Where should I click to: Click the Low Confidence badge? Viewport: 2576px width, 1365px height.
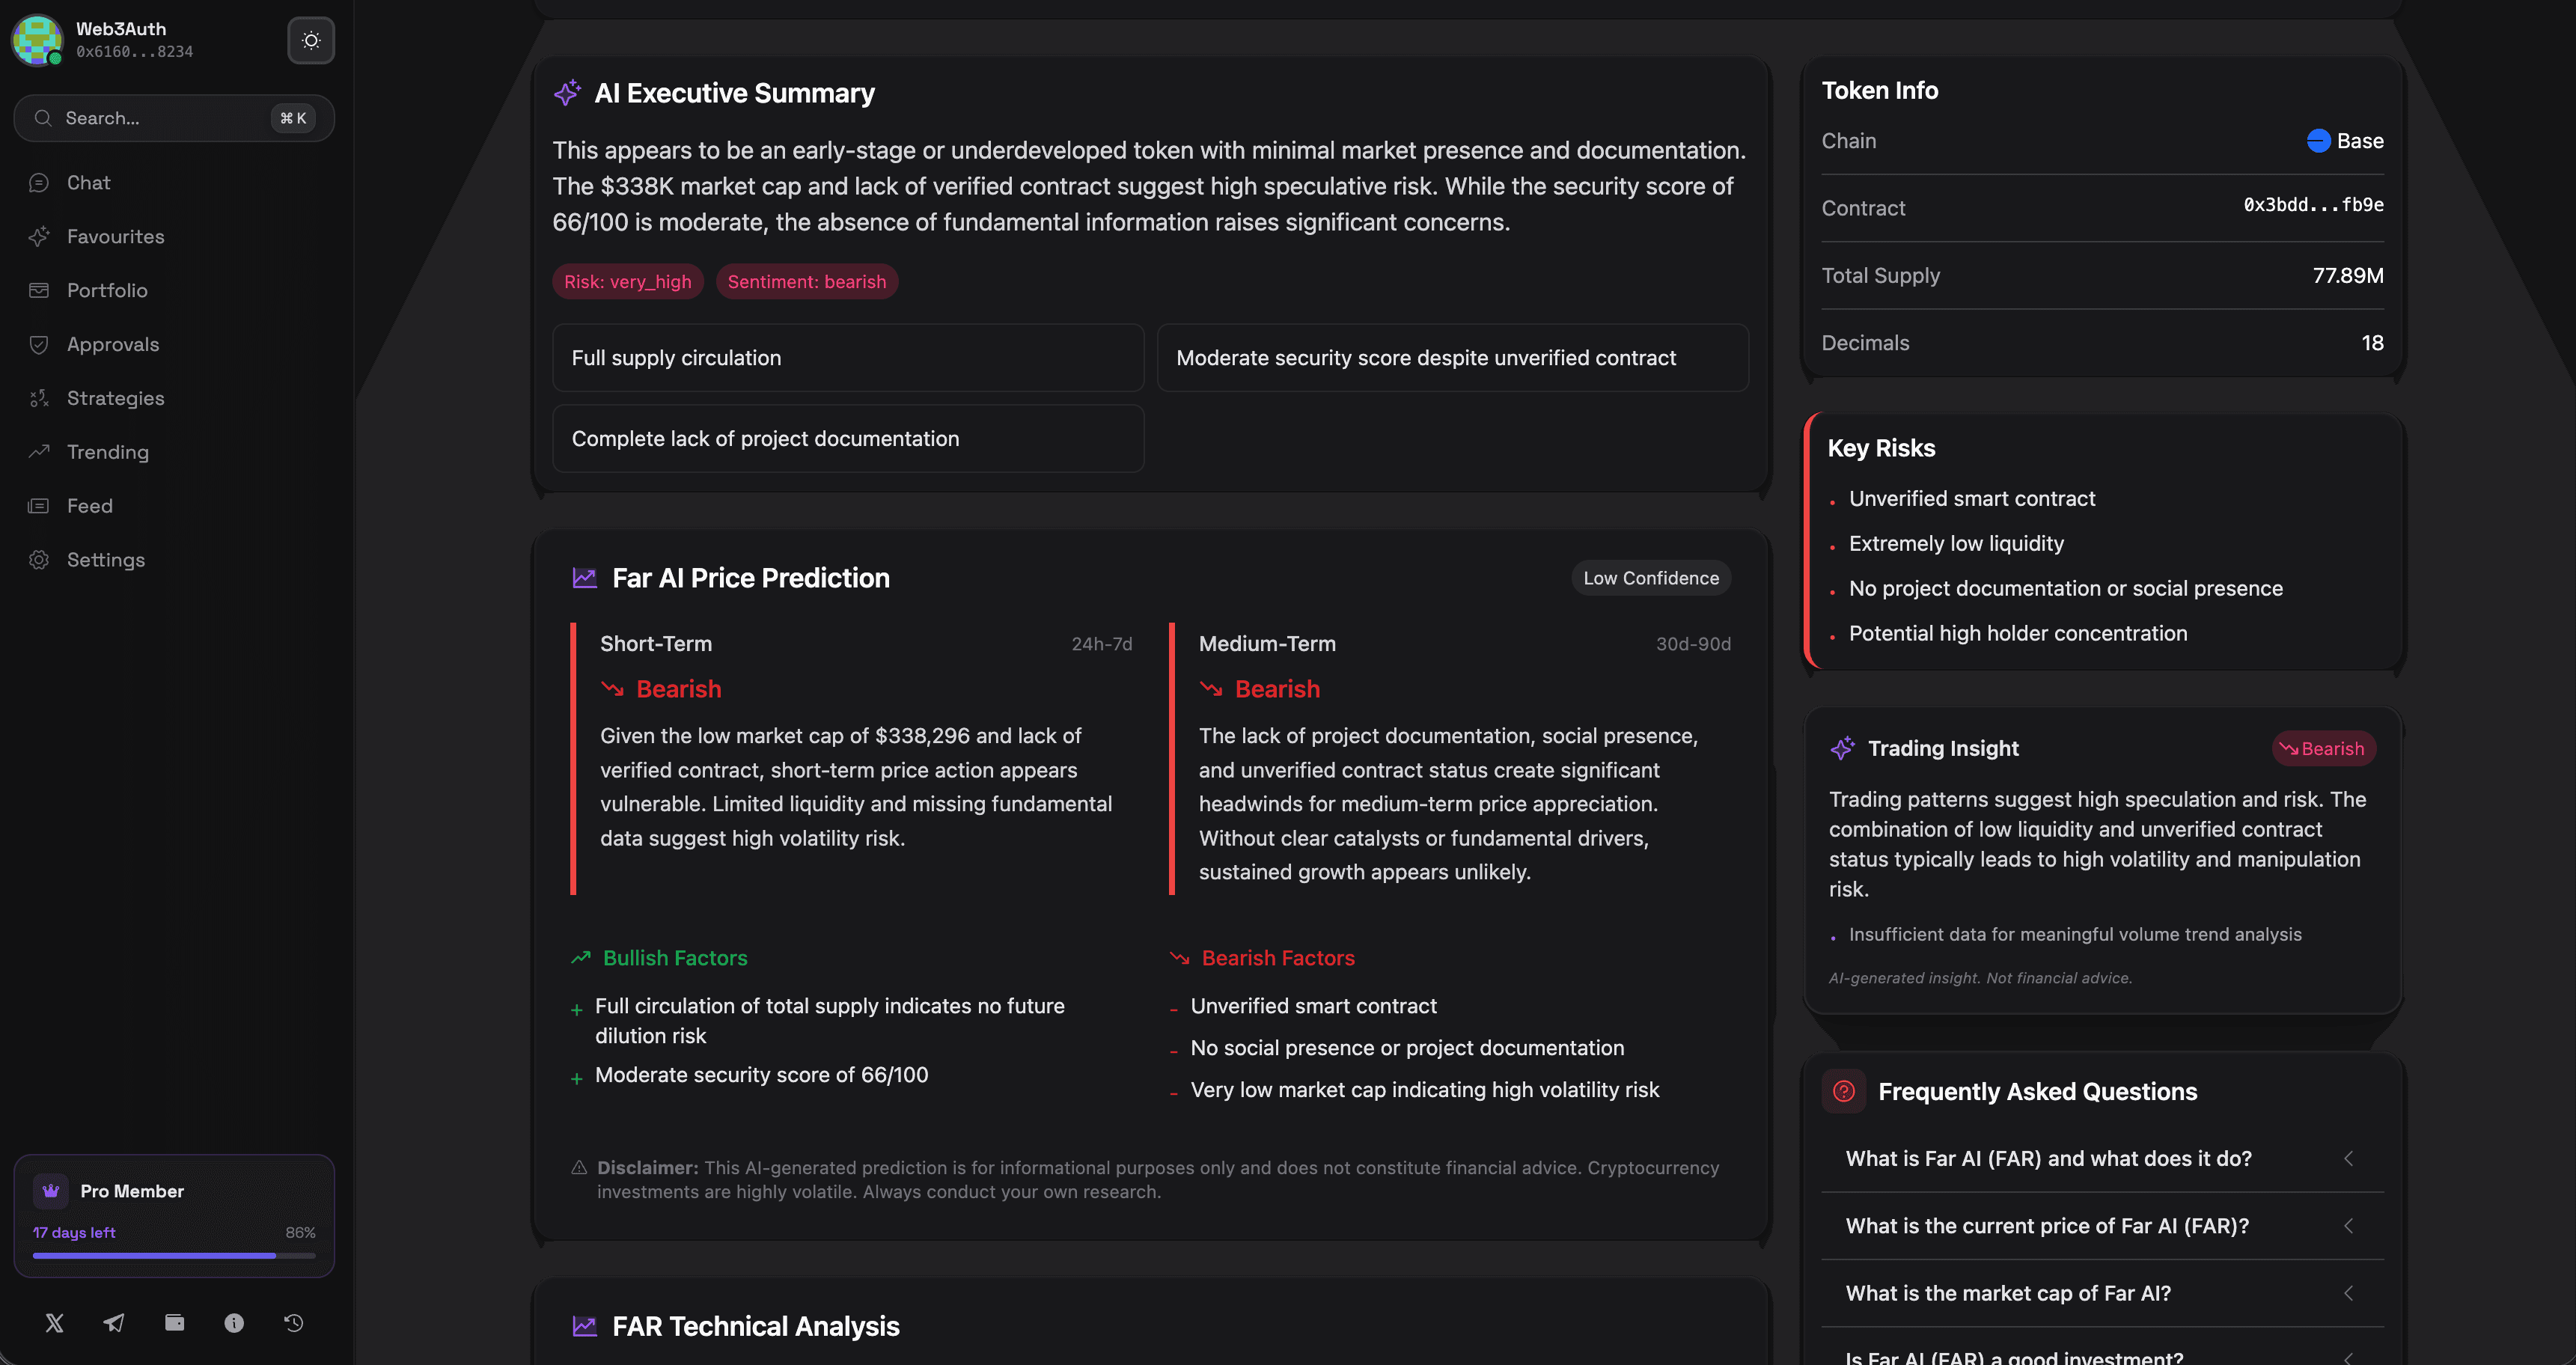pyautogui.click(x=1651, y=579)
